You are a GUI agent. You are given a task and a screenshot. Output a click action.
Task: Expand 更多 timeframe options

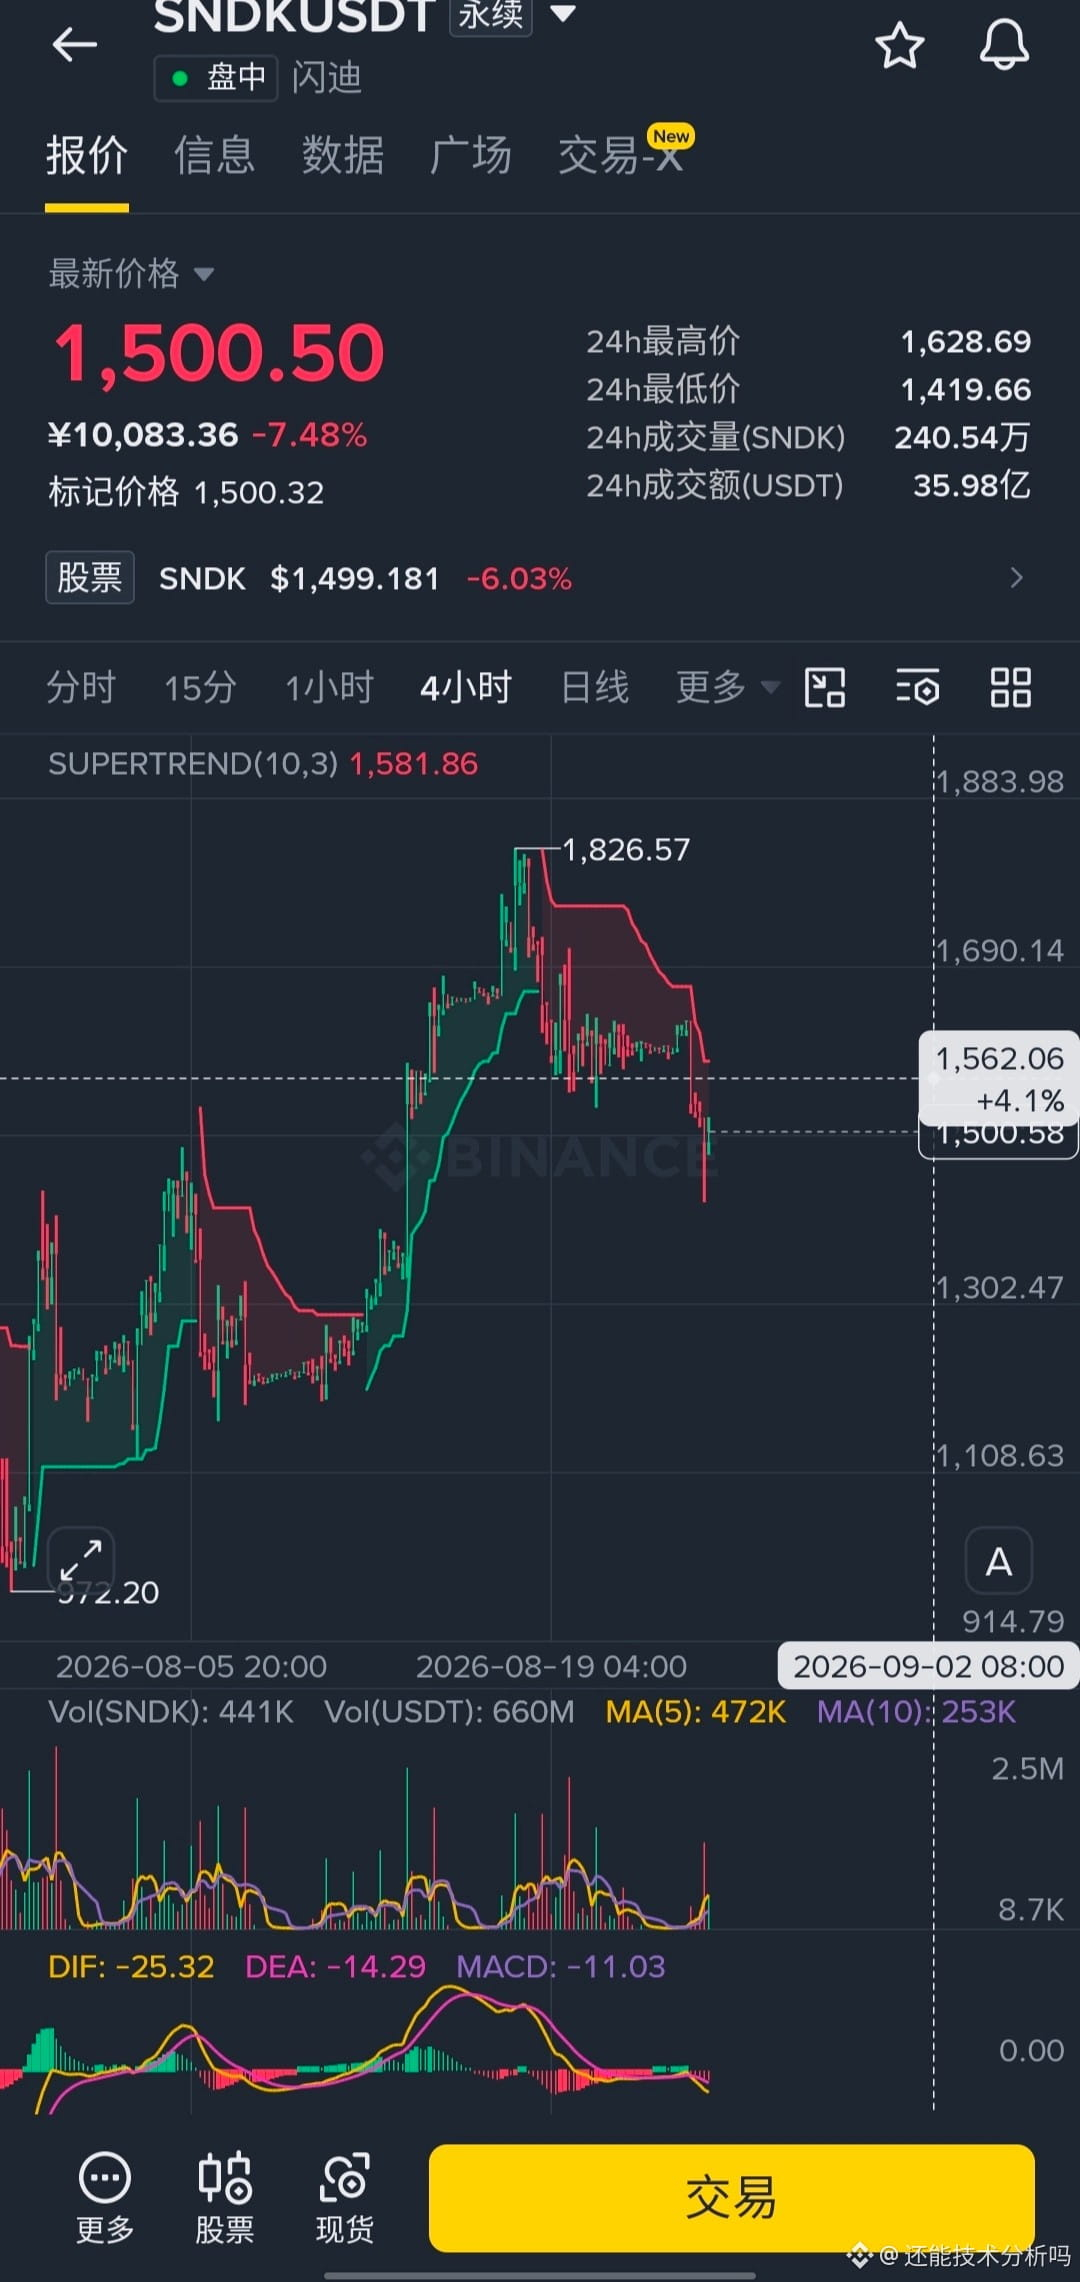coord(727,687)
